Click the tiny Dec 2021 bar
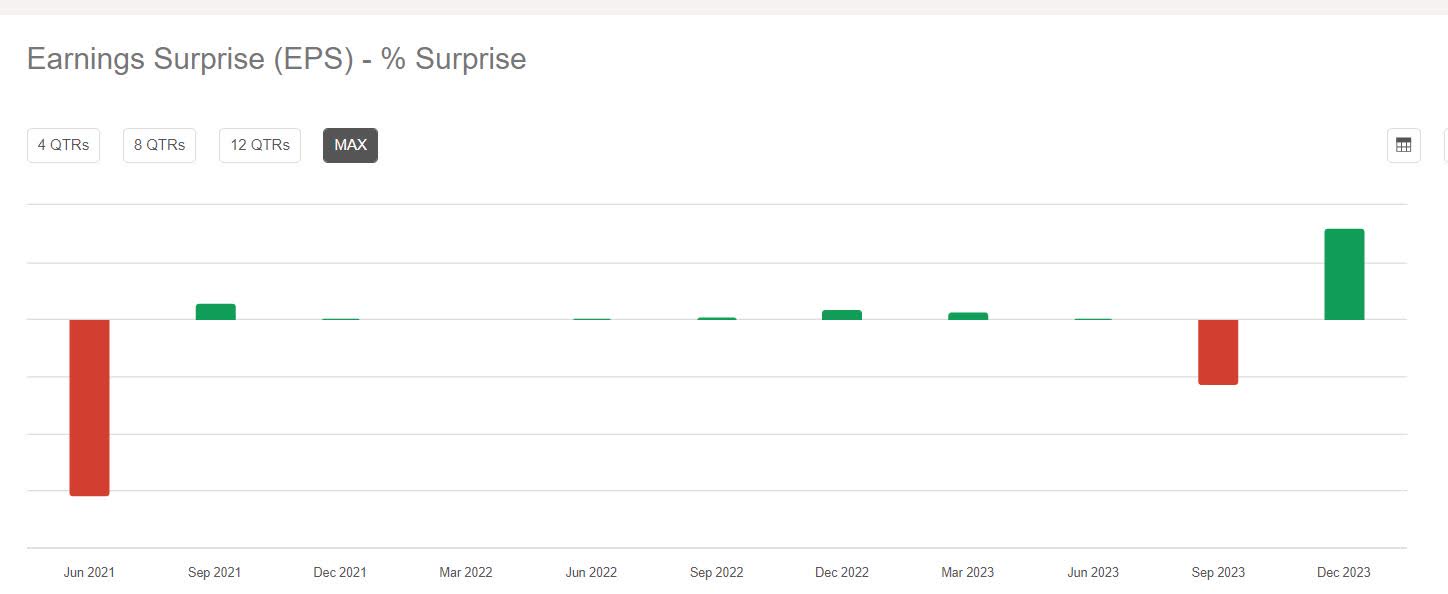The width and height of the screenshot is (1448, 594). tap(340, 319)
